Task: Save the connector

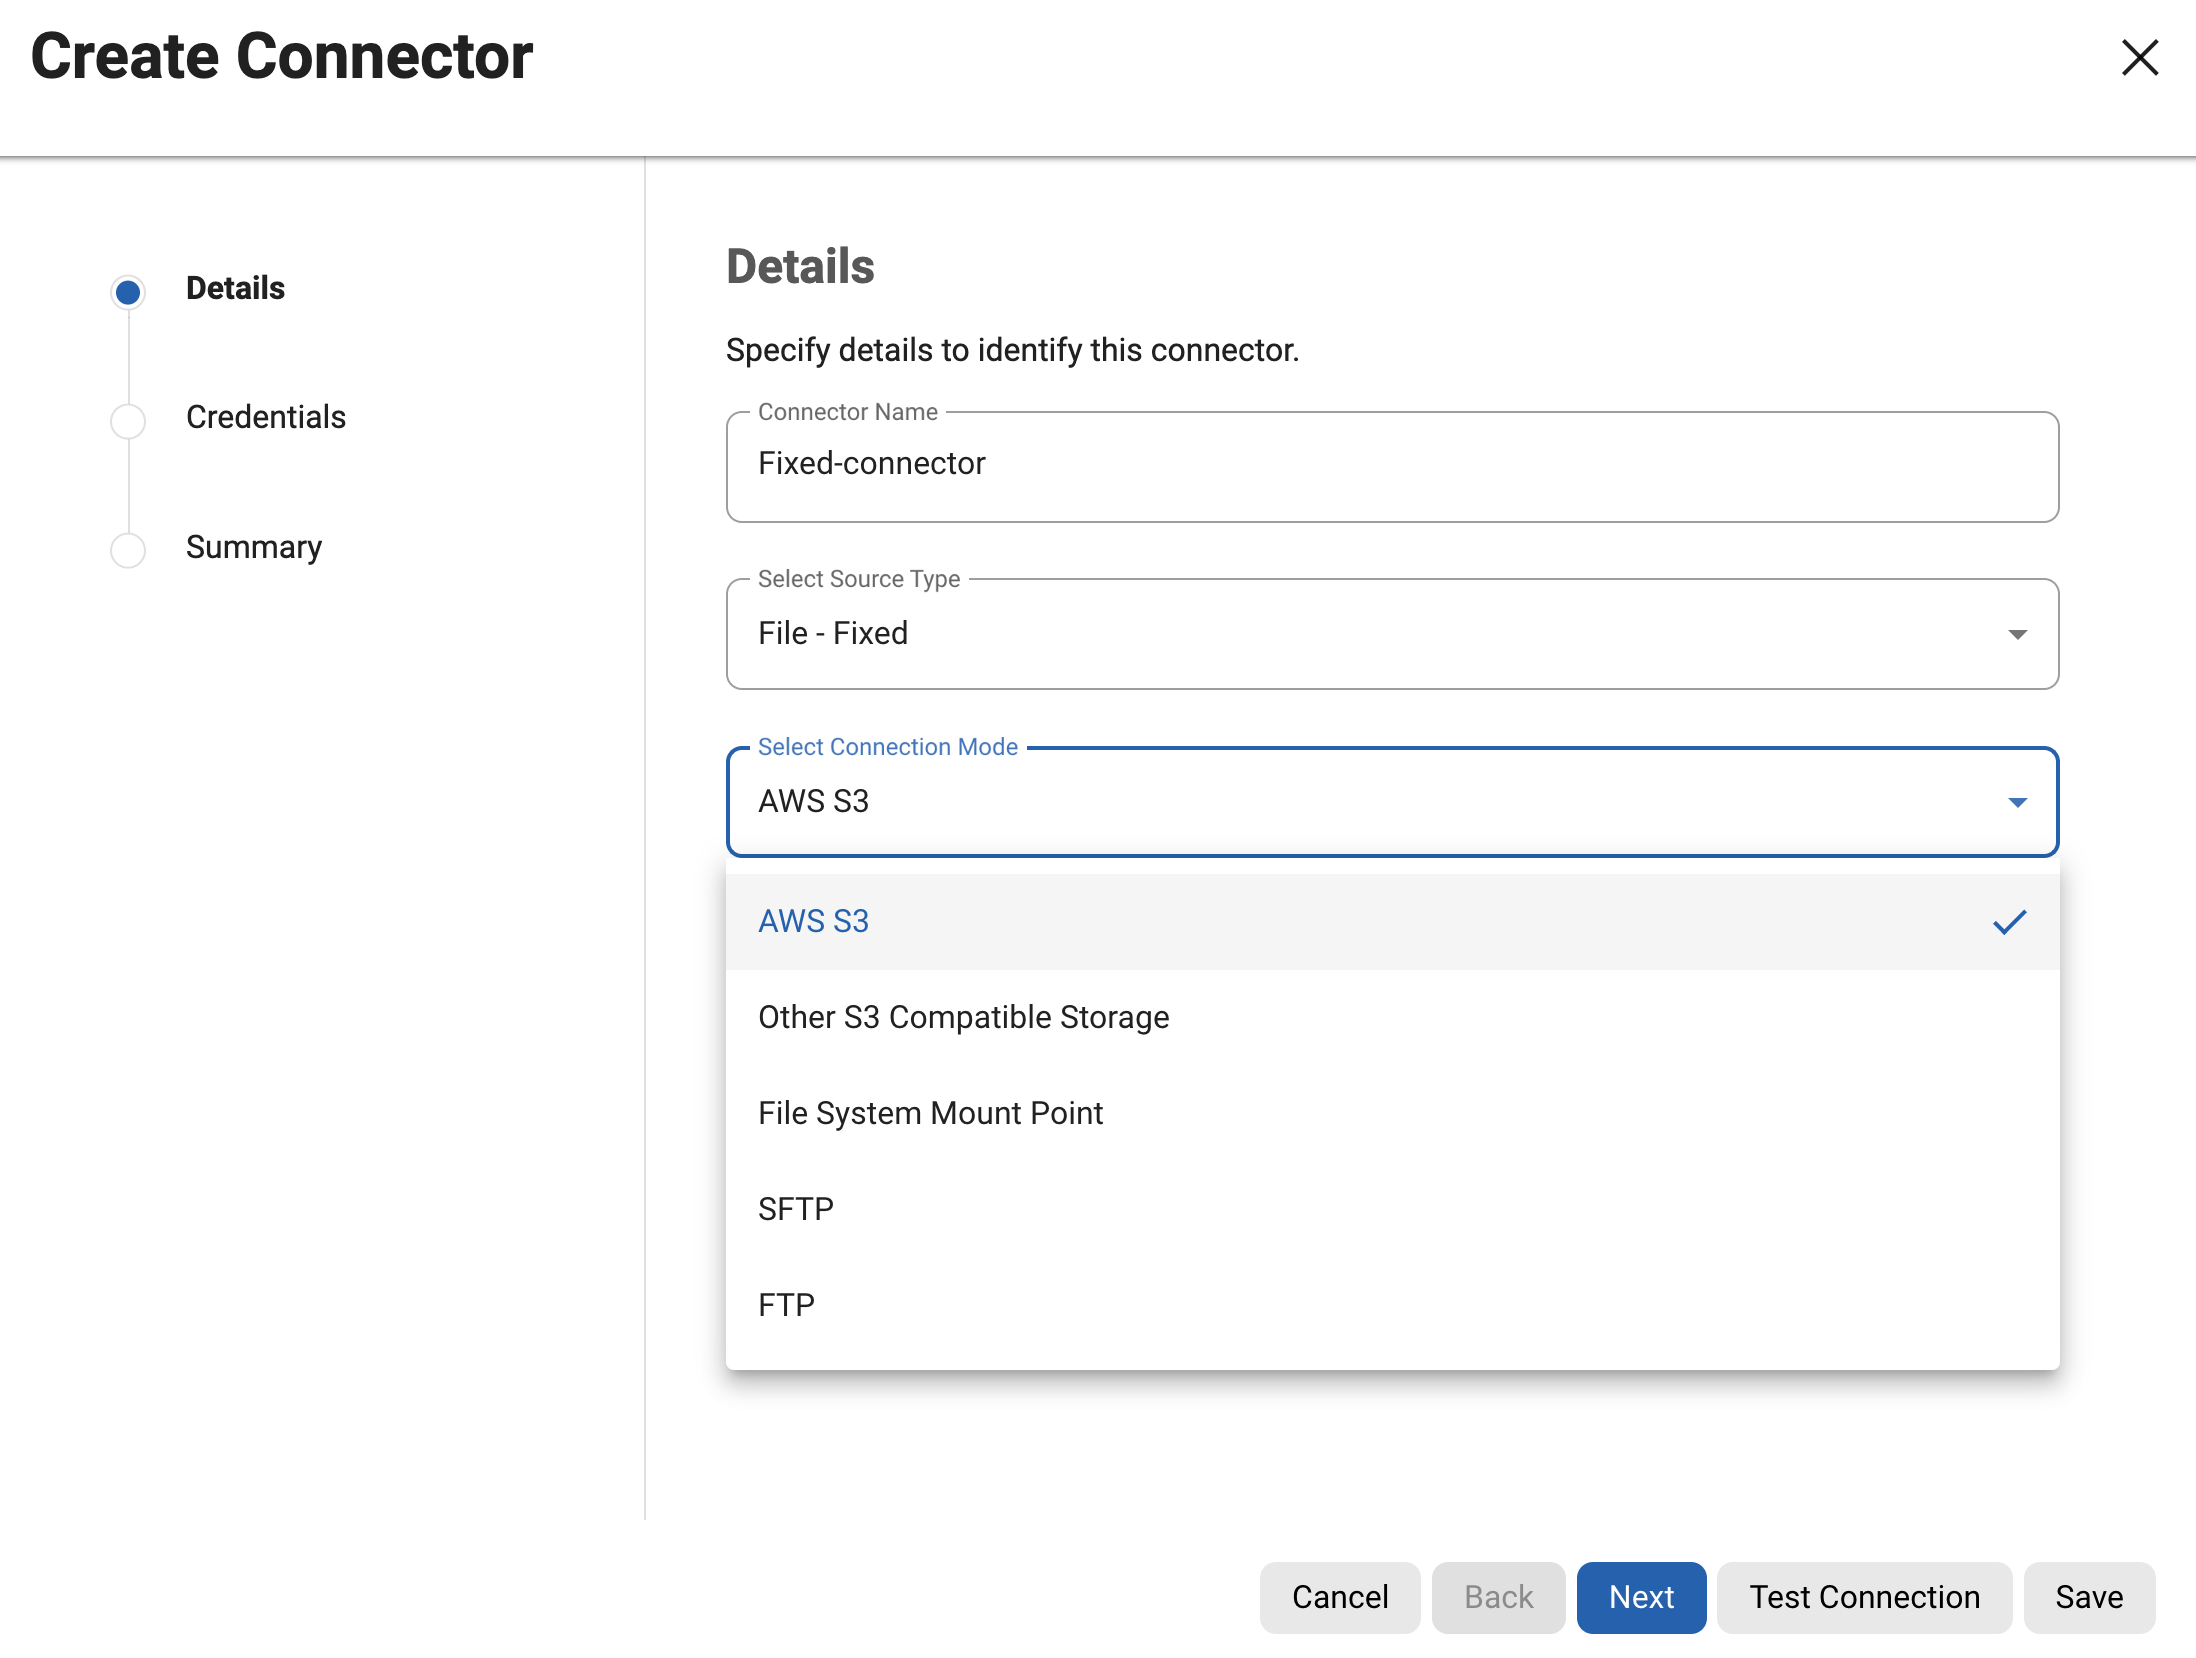Action: pos(2089,1597)
